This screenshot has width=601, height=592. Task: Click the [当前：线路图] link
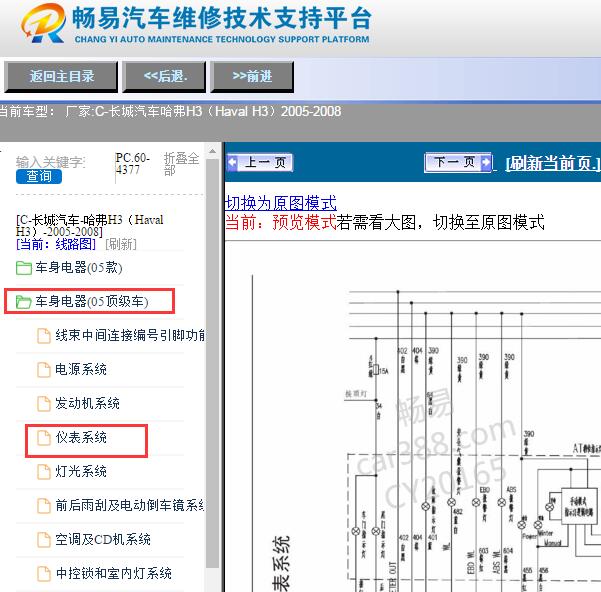point(56,244)
